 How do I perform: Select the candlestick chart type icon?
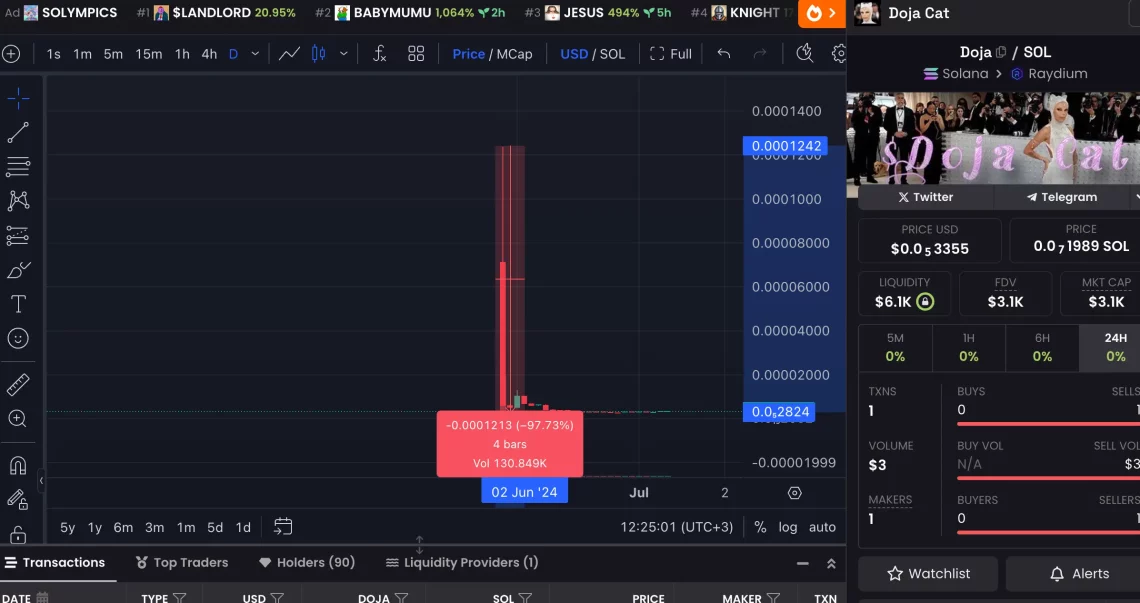(318, 54)
